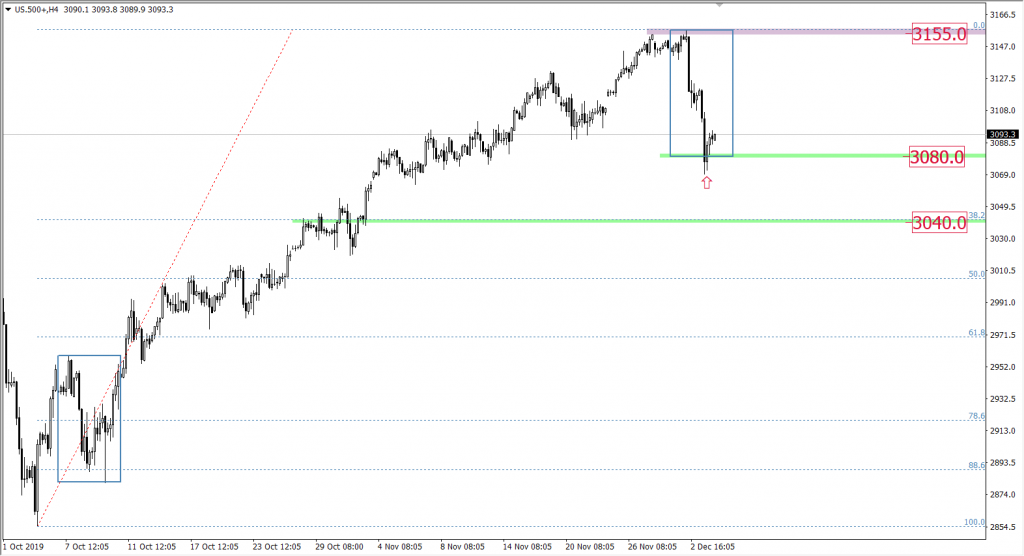Click the 2893.5 value on the price scale
Screen dimensions: 1024x556
pyautogui.click(x=1003, y=463)
